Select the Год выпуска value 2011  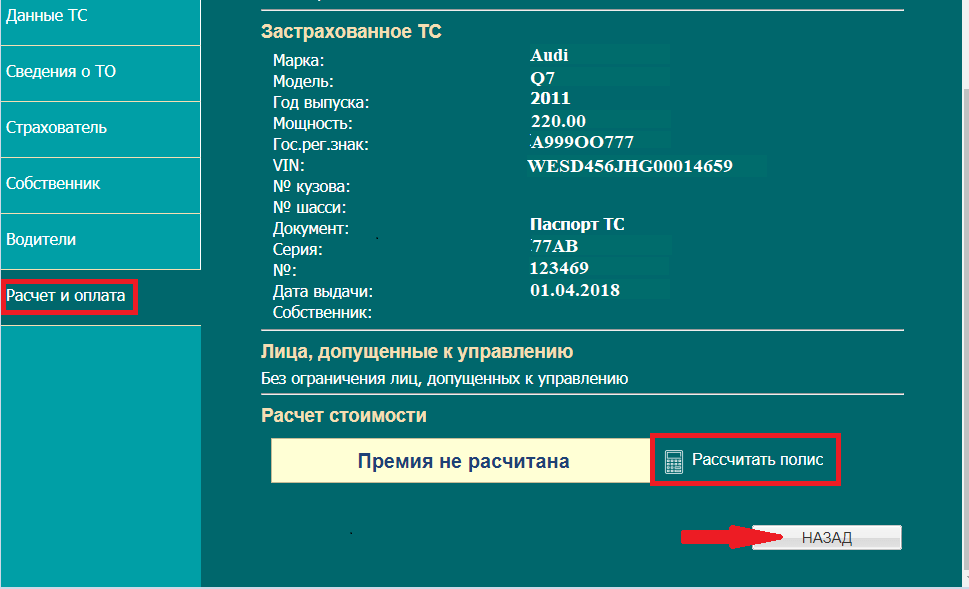[550, 98]
